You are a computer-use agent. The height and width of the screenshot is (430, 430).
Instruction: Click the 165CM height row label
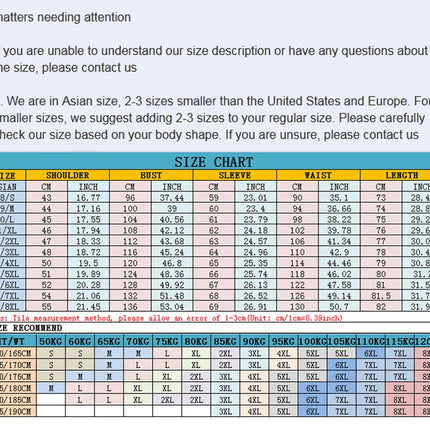pos(18,353)
